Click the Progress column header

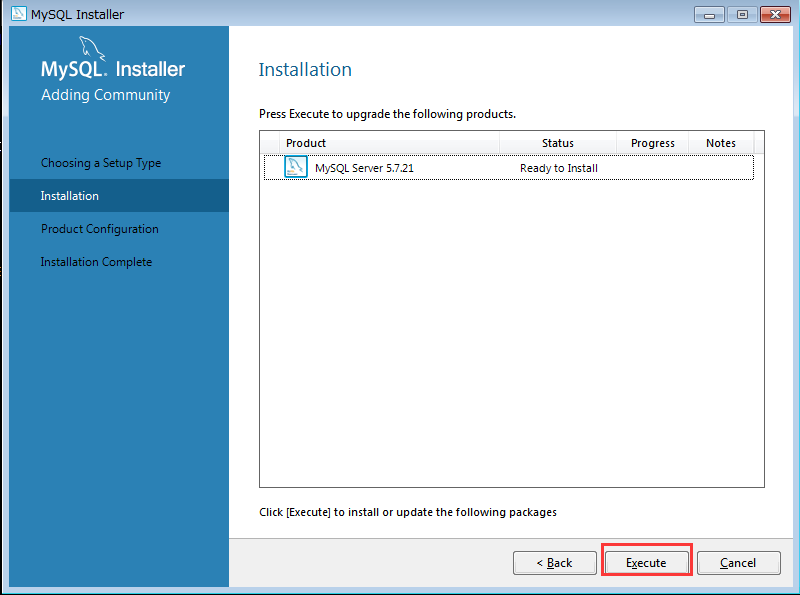point(653,143)
